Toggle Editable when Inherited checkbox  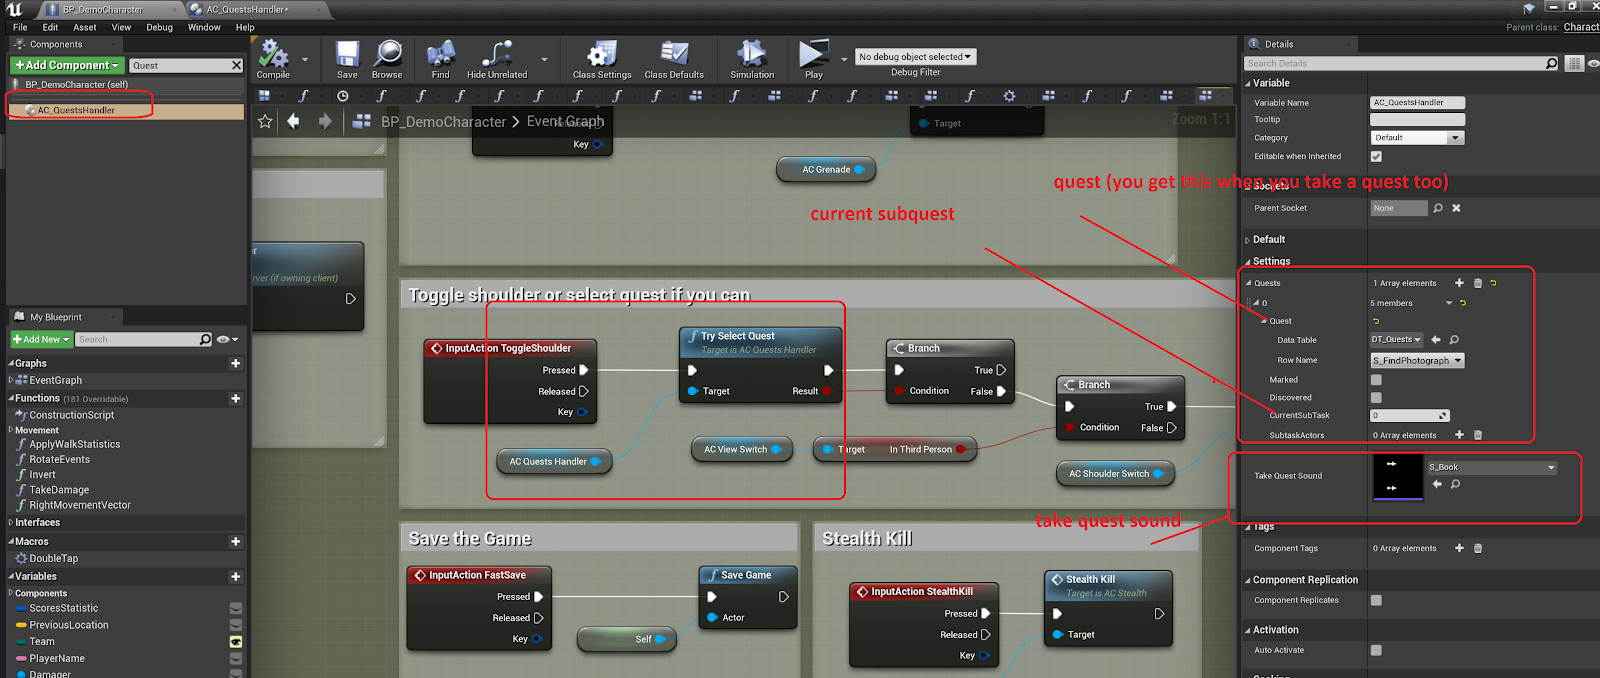1376,156
